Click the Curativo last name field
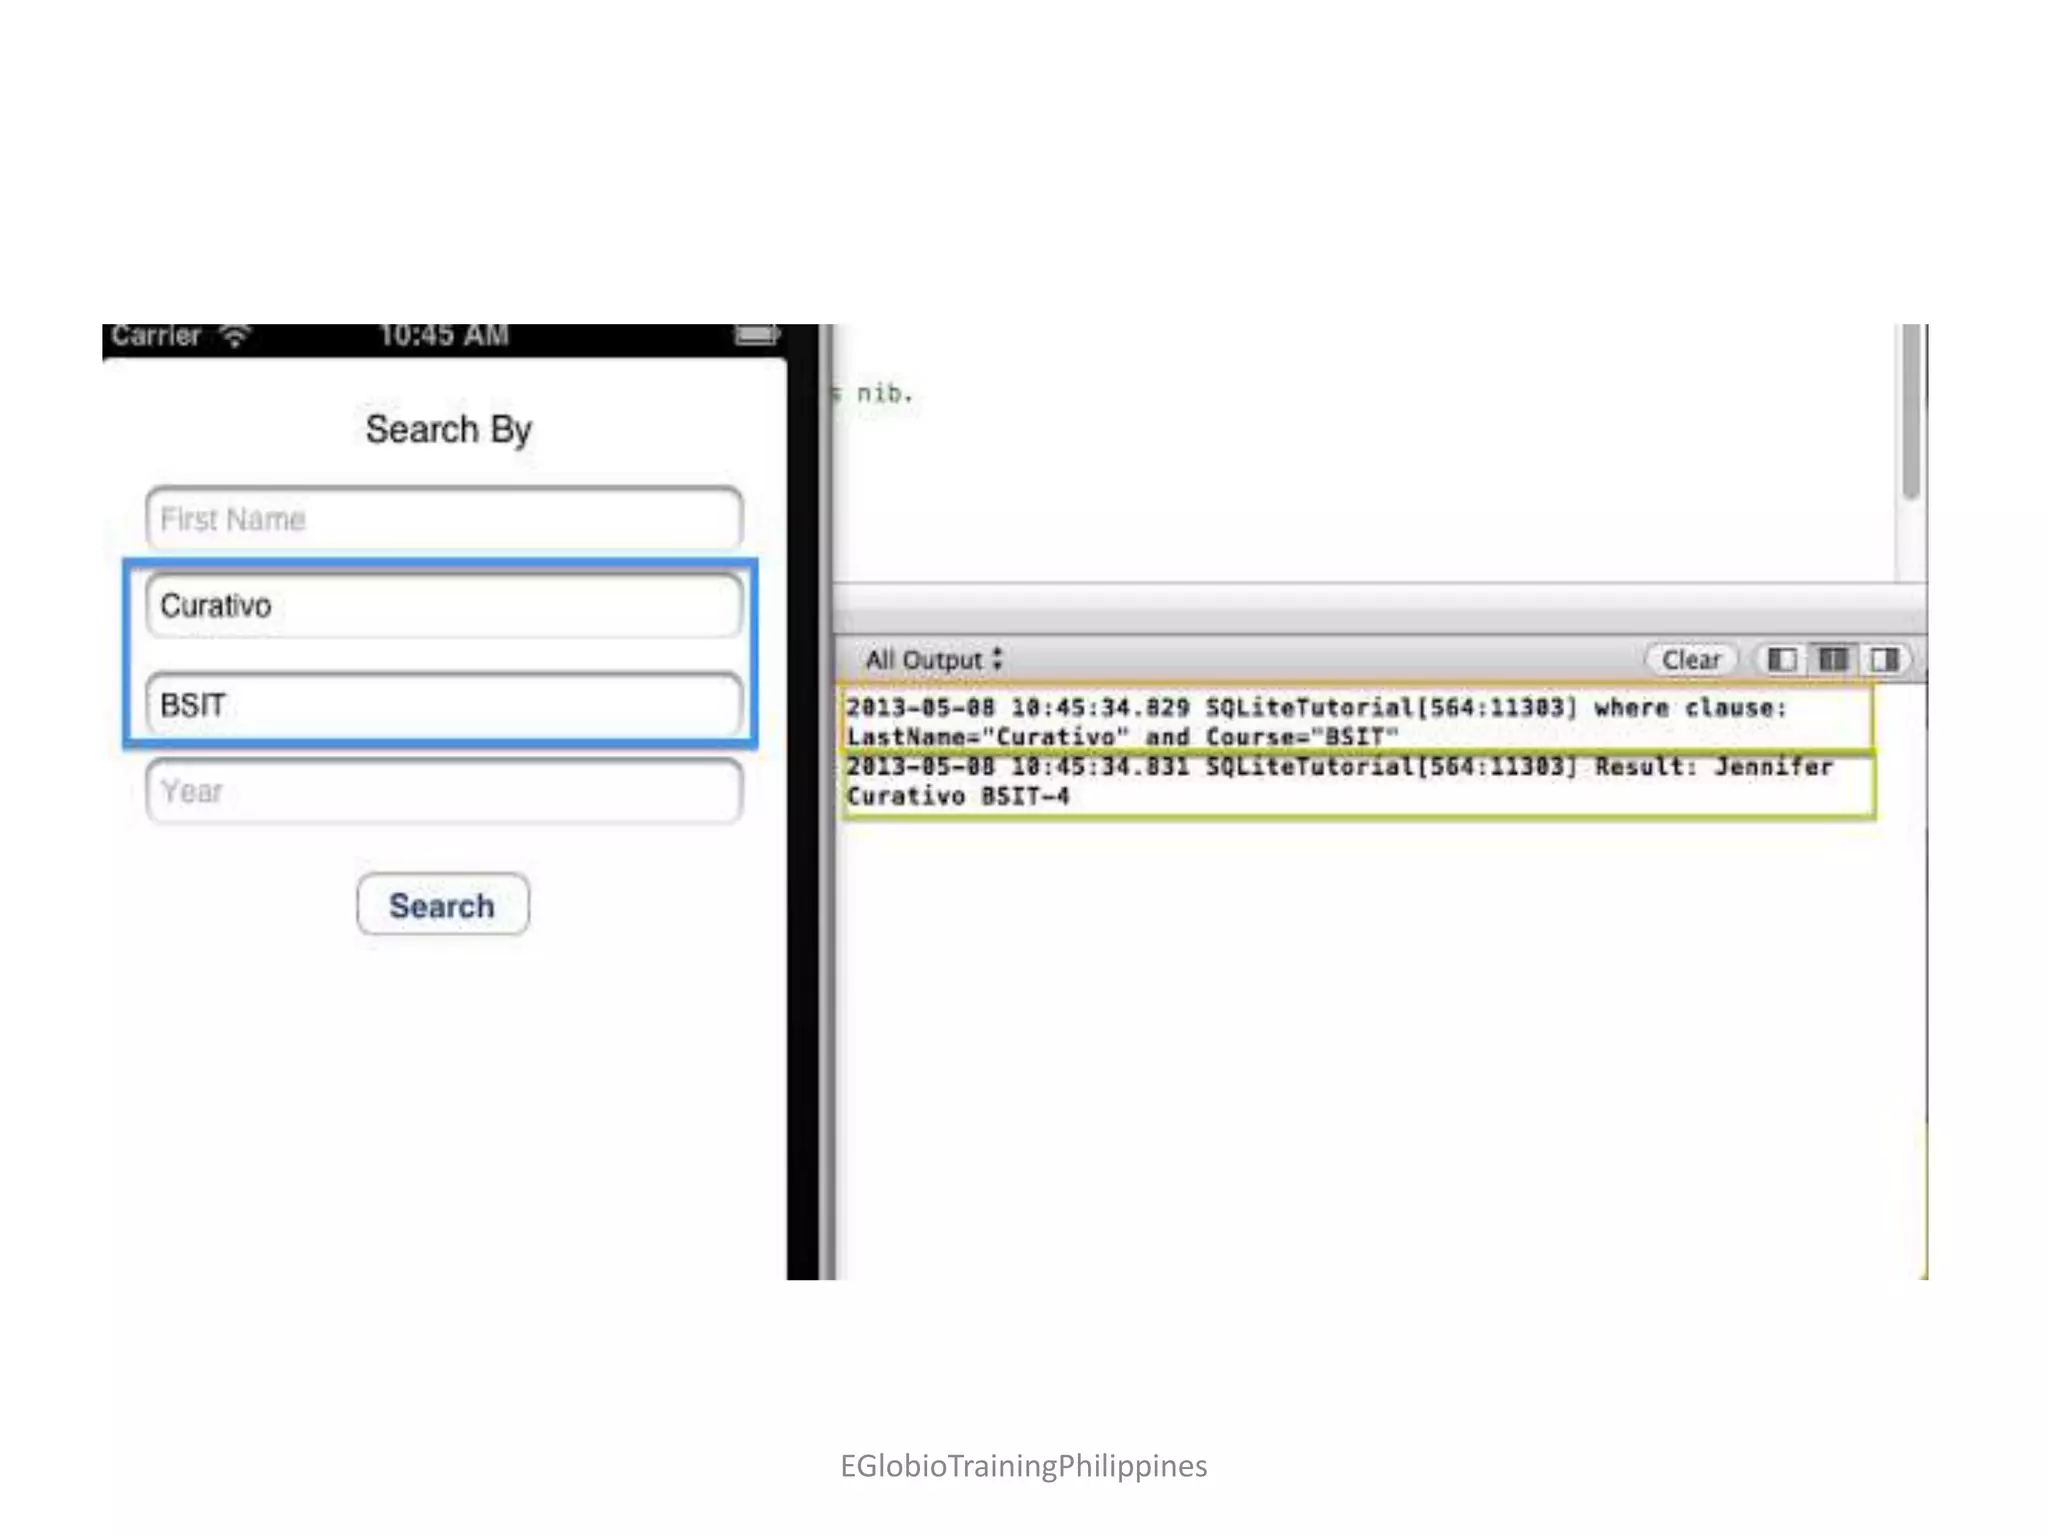Screen dimensions: 2048x1536 [444, 606]
